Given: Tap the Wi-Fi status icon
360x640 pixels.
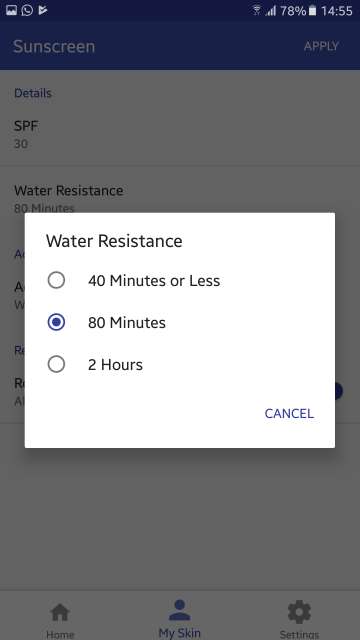Looking at the screenshot, I should click(257, 11).
